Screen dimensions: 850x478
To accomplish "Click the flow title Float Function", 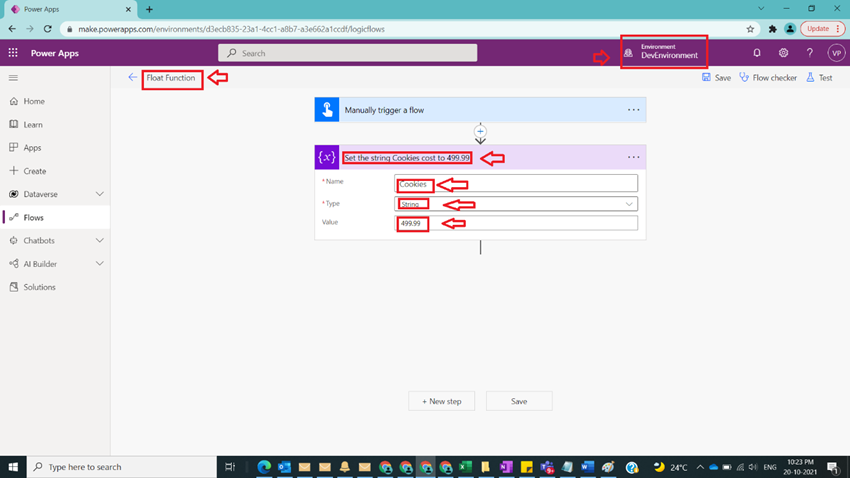I will [x=171, y=77].
